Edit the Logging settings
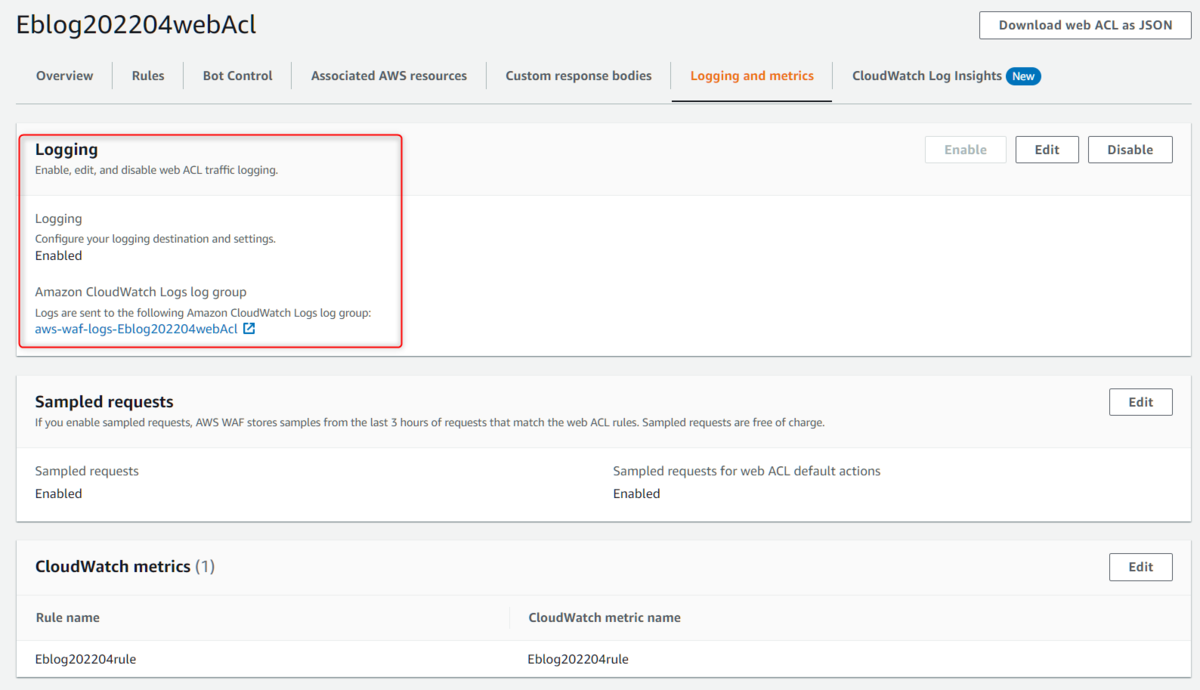This screenshot has height=690, width=1200. (1047, 150)
